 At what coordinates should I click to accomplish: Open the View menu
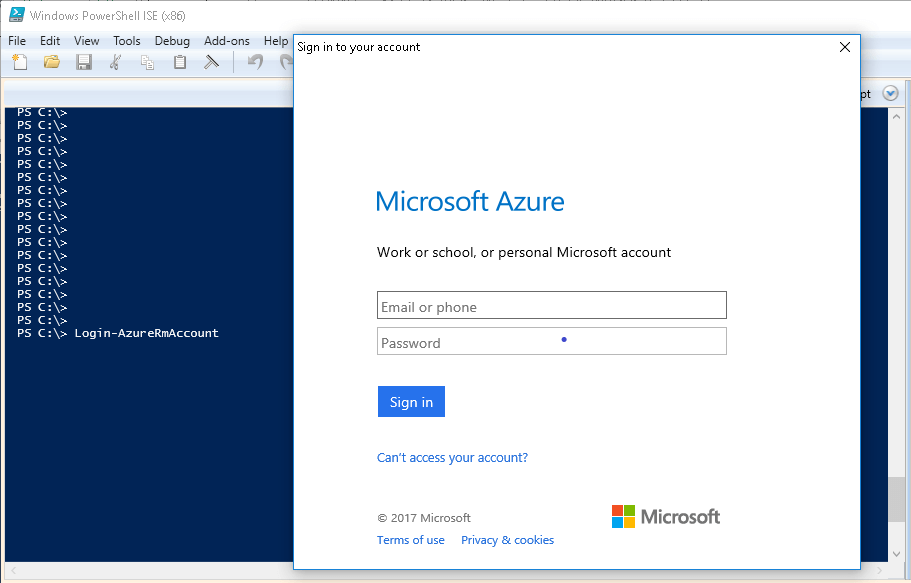87,41
